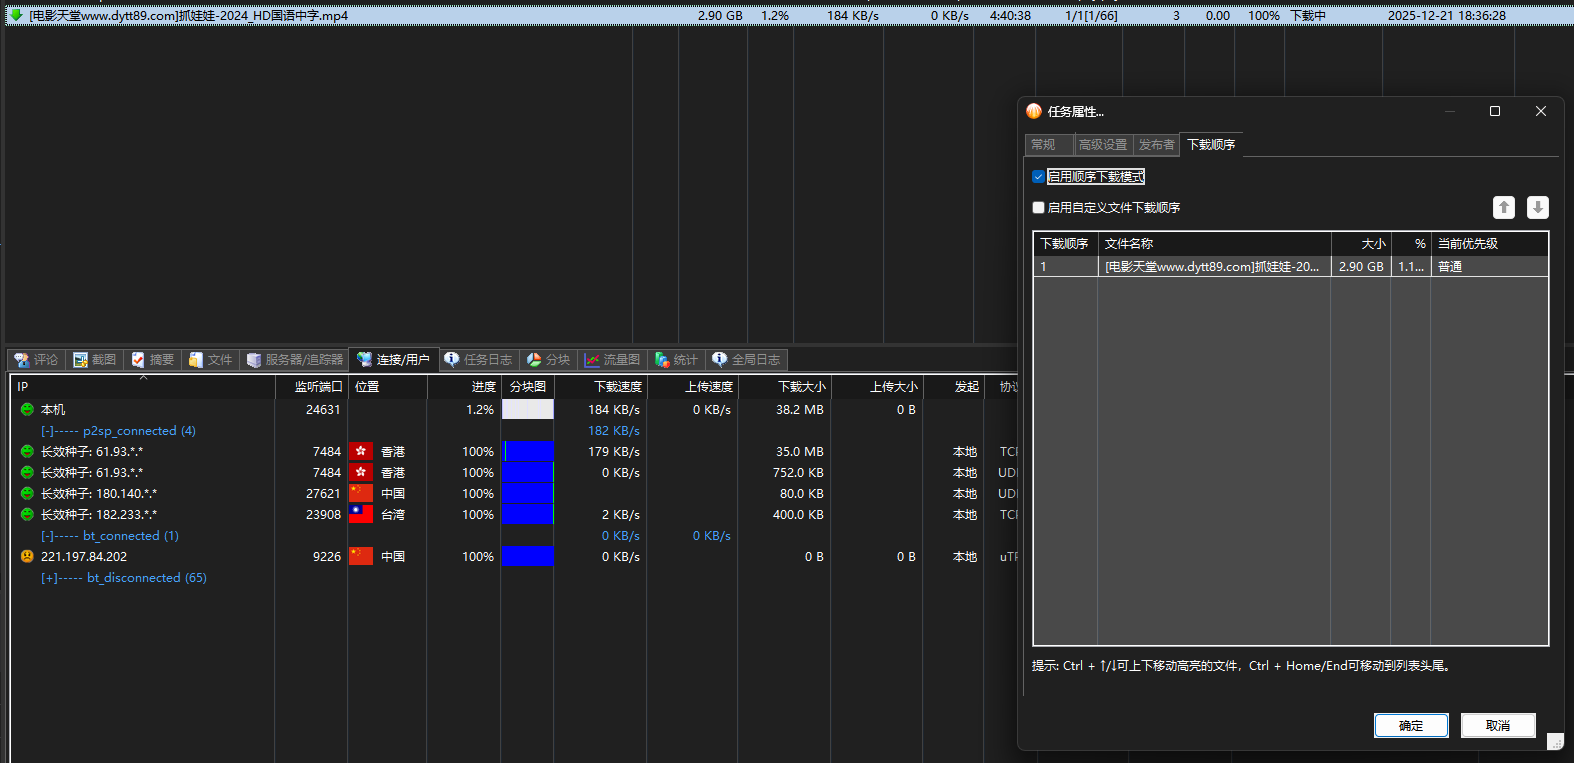
Task: Expand the bt_disconnected (65) group
Action: click(x=47, y=578)
